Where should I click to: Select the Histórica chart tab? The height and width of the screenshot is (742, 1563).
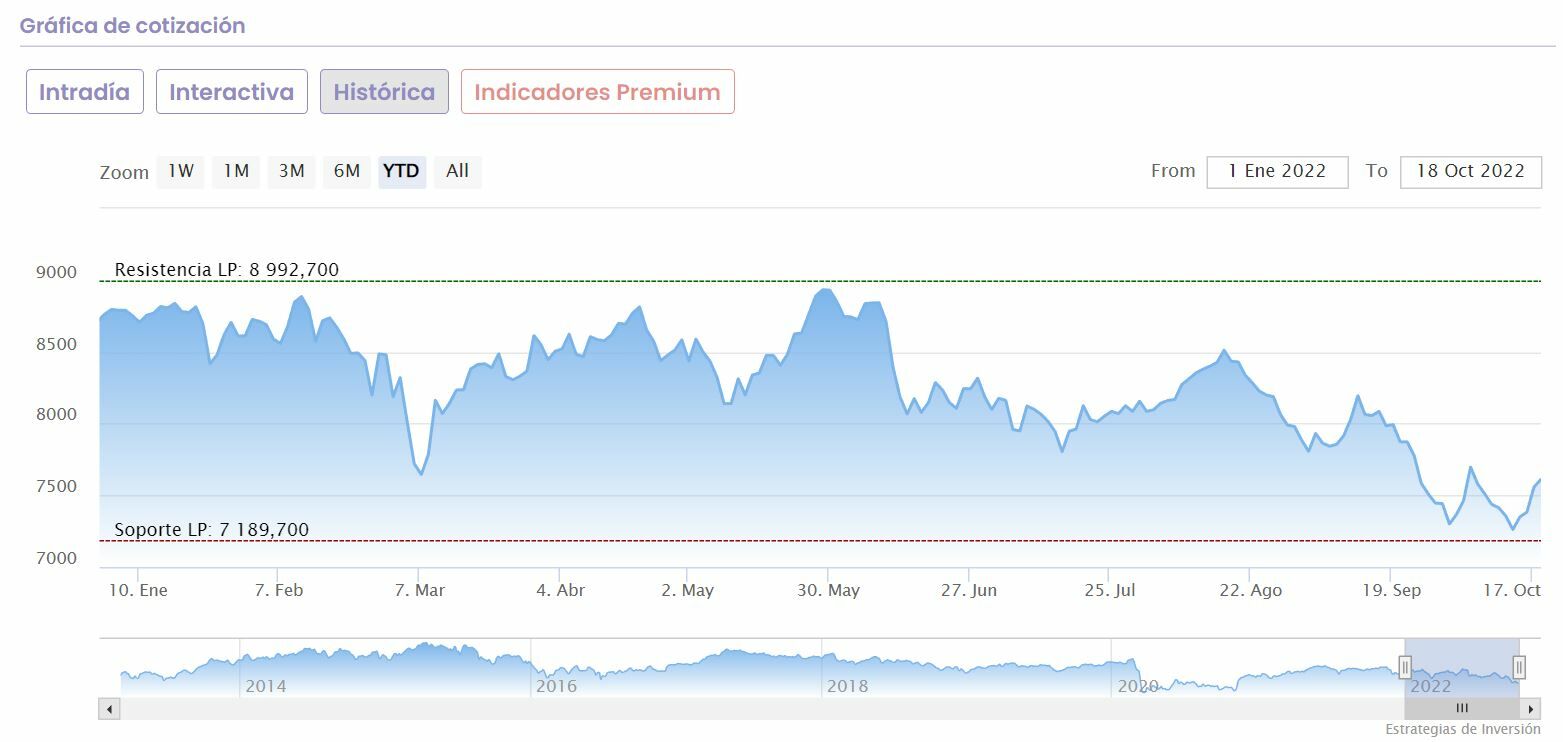pyautogui.click(x=384, y=92)
